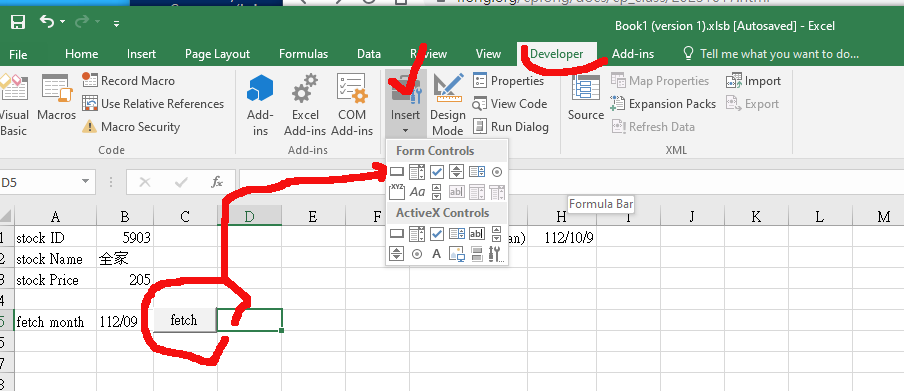The width and height of the screenshot is (904, 391).
Task: Select cell B3 containing 205
Action: 125,280
